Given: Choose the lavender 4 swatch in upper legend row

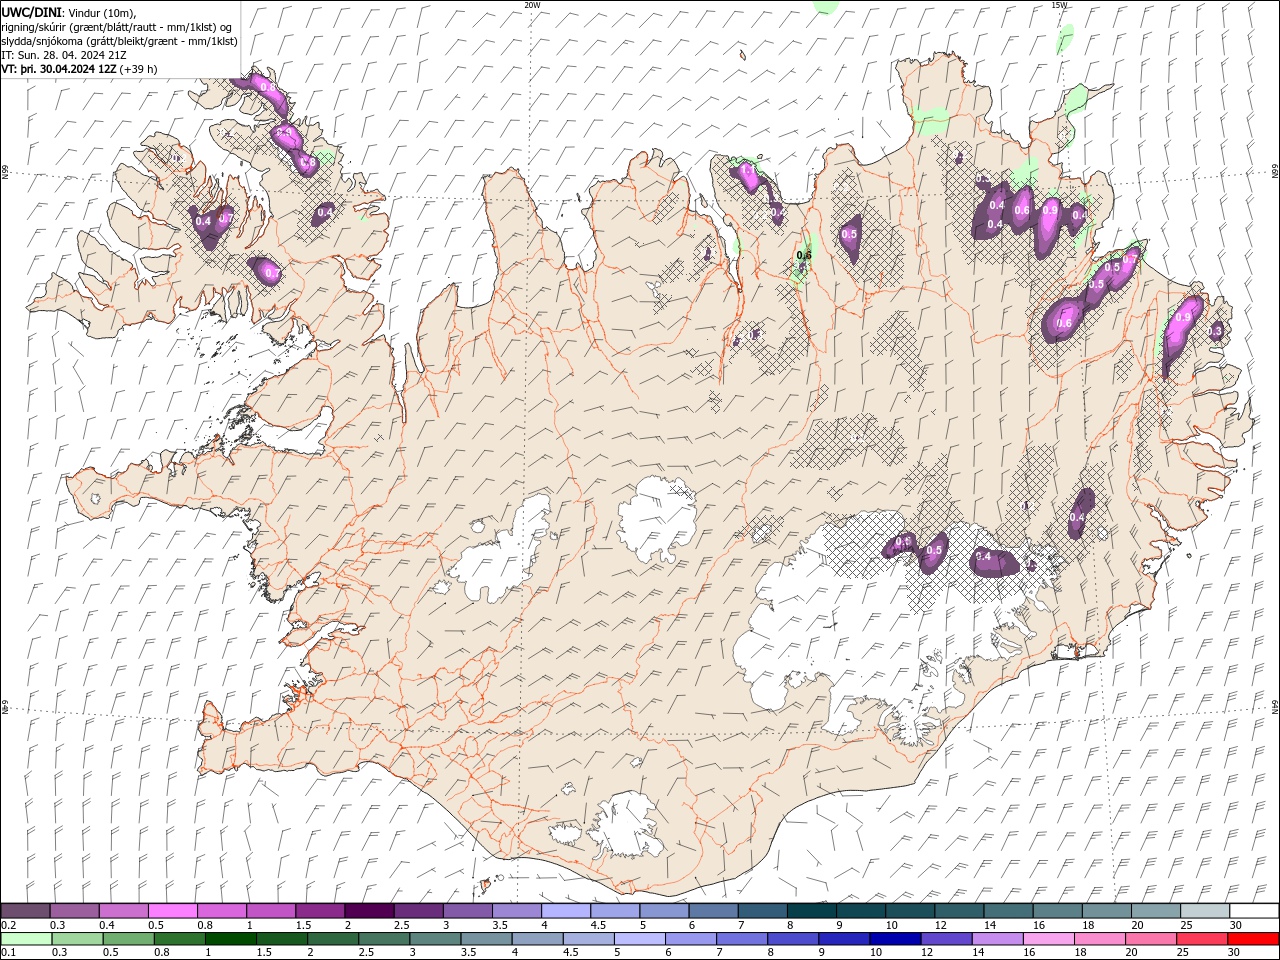Looking at the screenshot, I should tap(566, 911).
